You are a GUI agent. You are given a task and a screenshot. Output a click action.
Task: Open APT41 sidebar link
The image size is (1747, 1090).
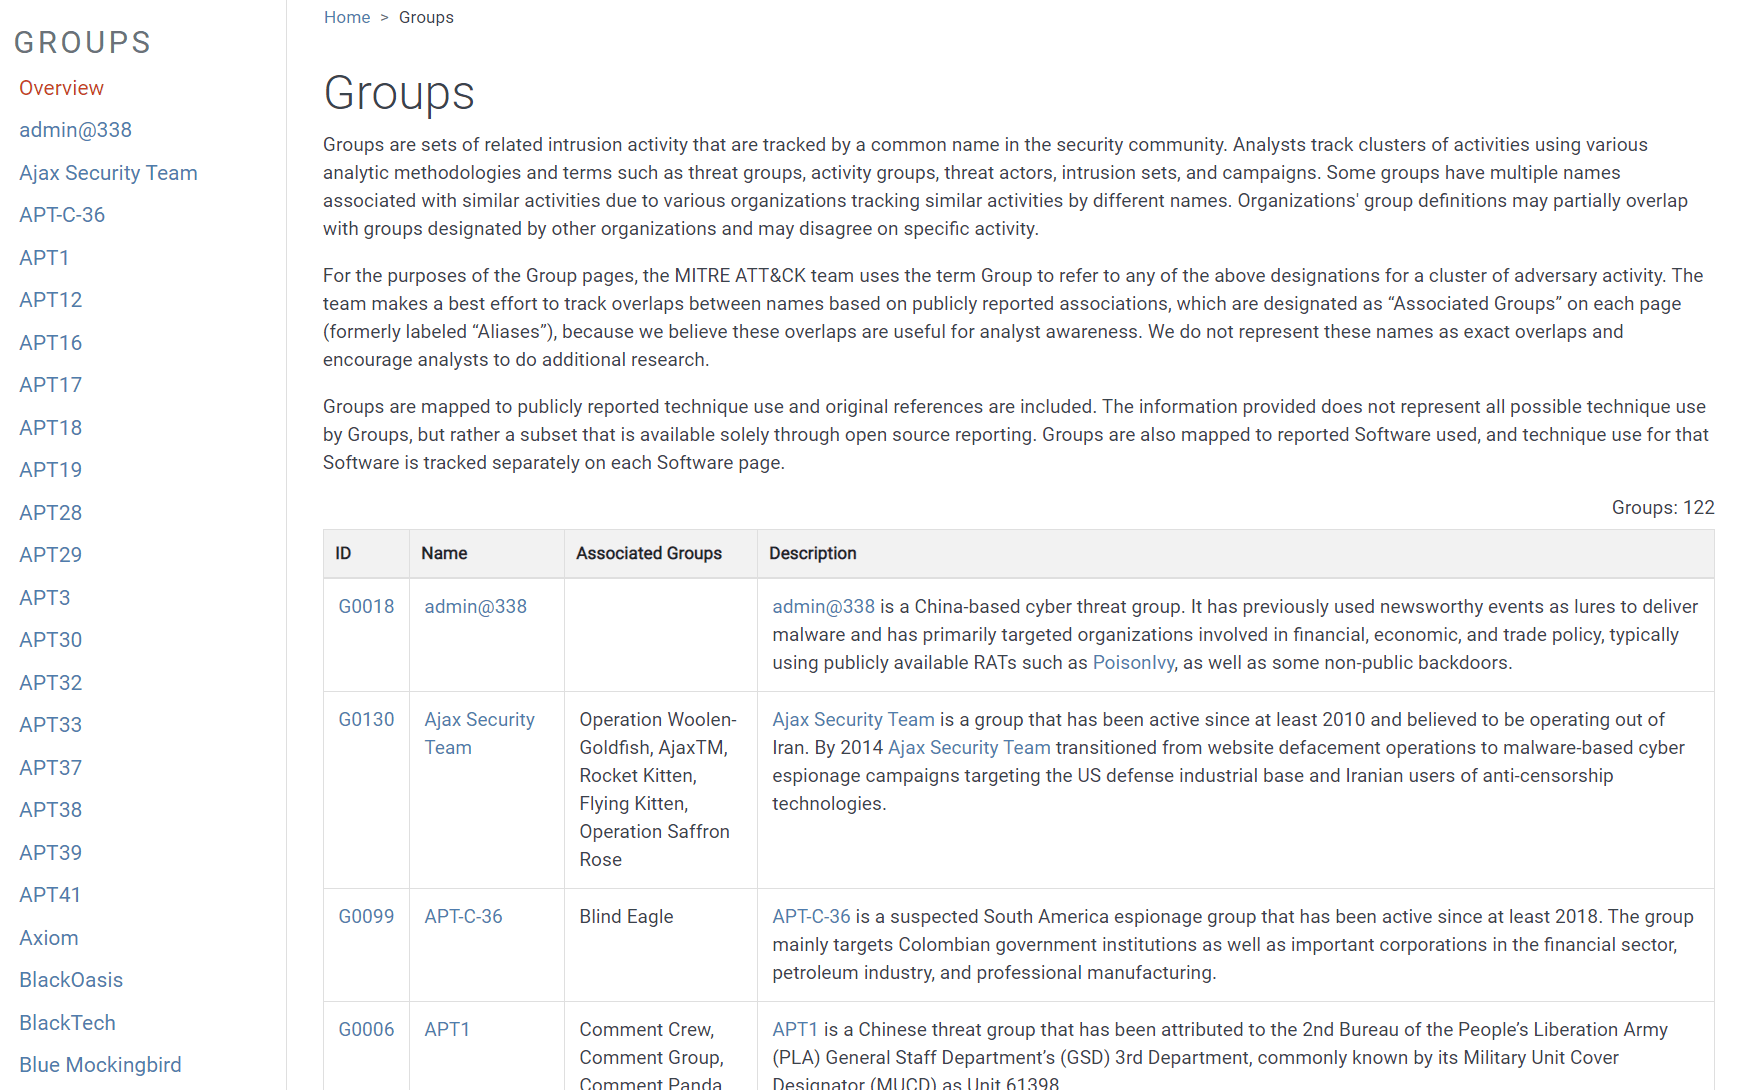[50, 895]
